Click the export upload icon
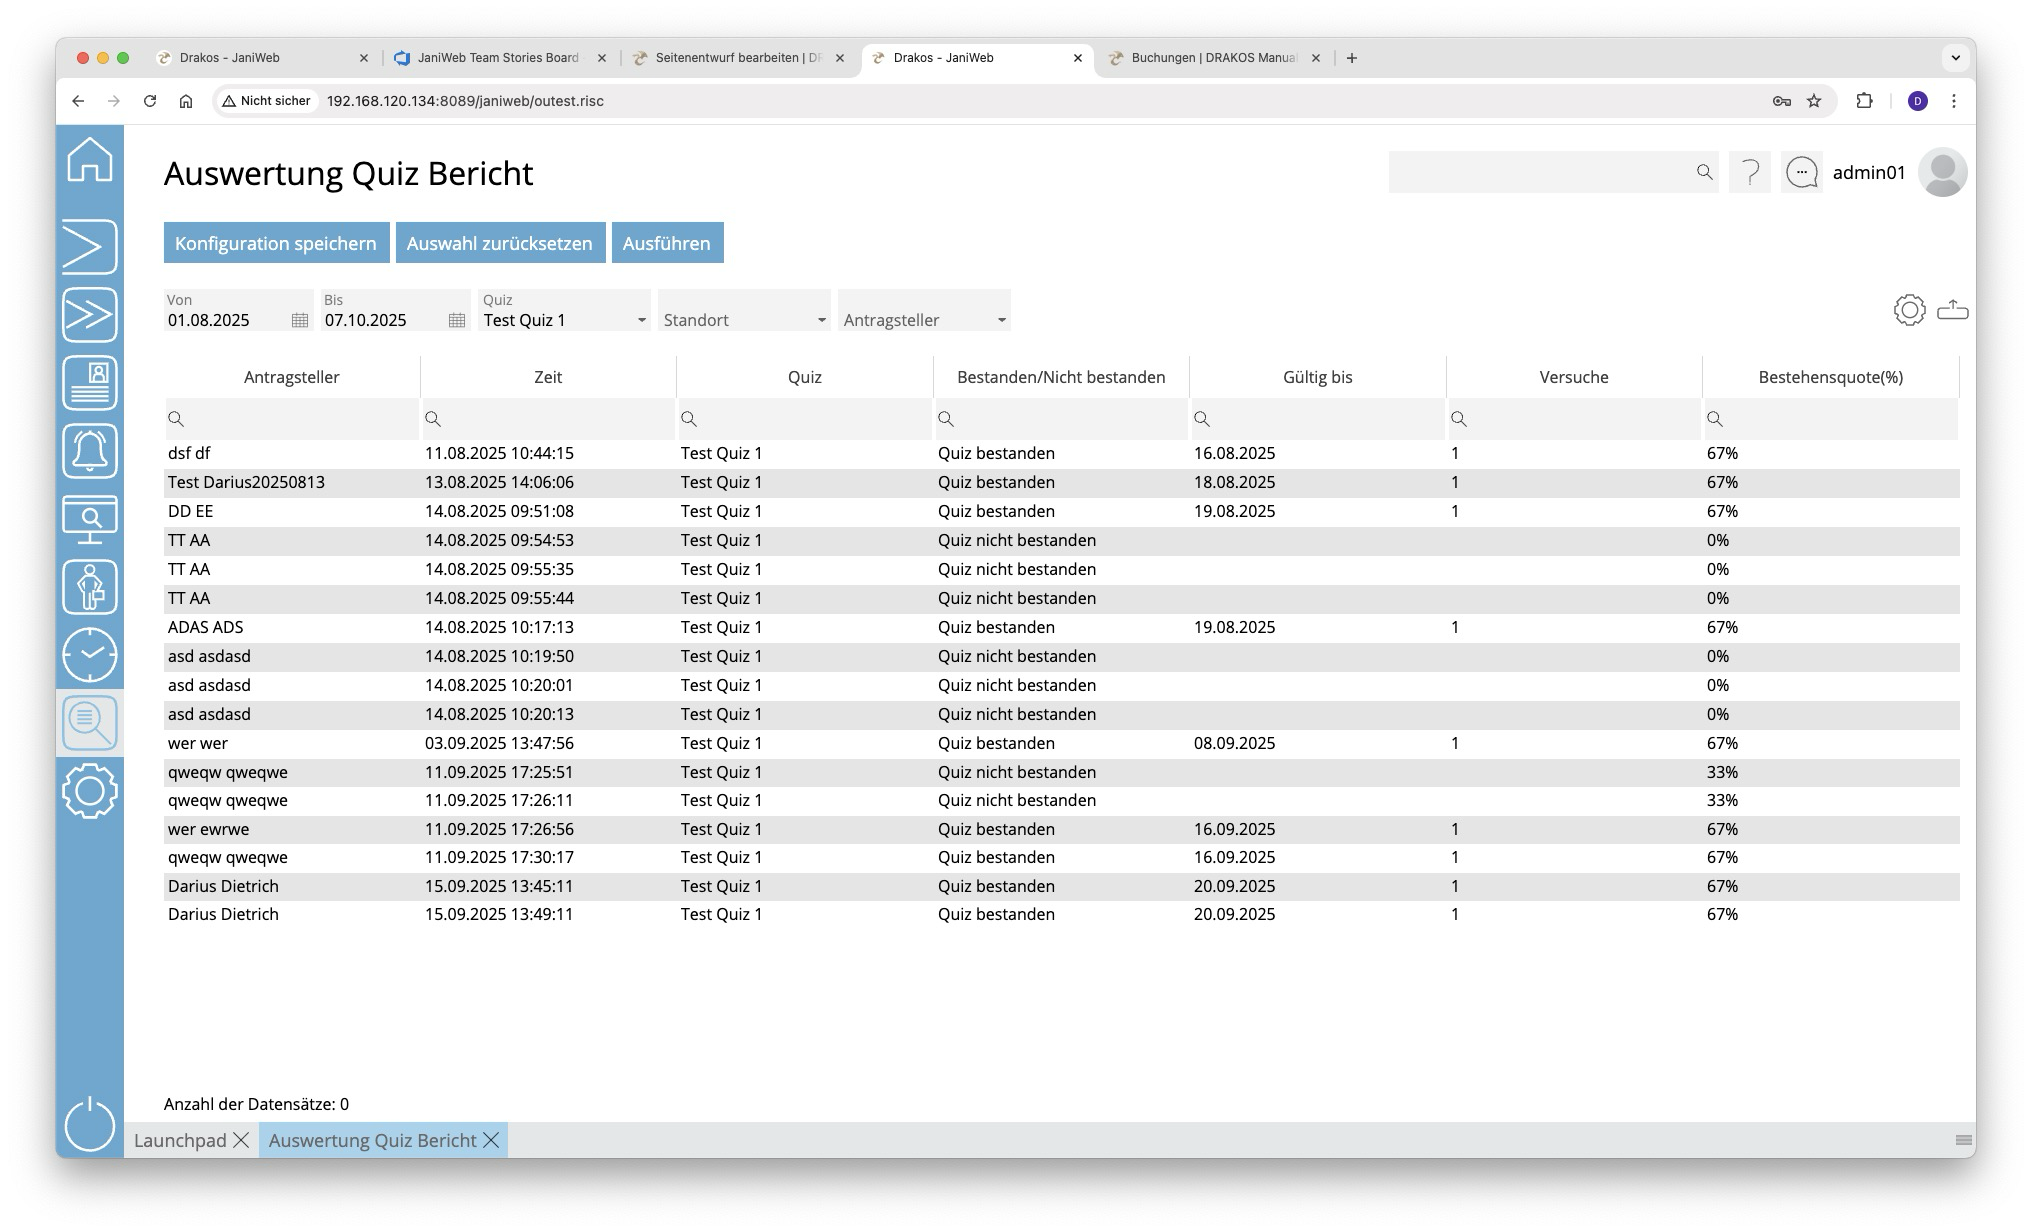 (x=1952, y=310)
